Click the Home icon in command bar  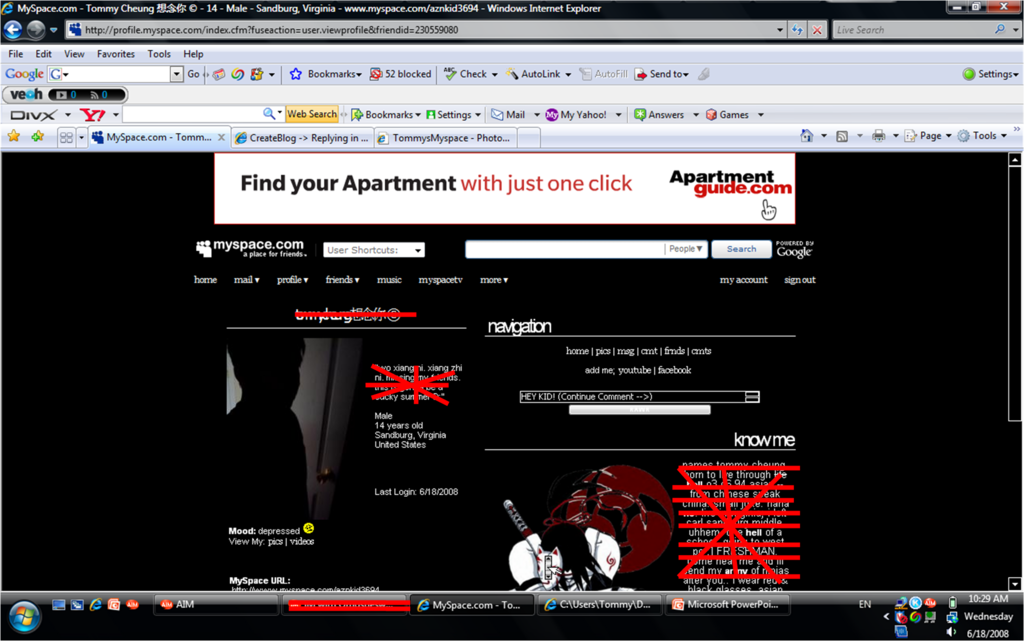pos(807,136)
